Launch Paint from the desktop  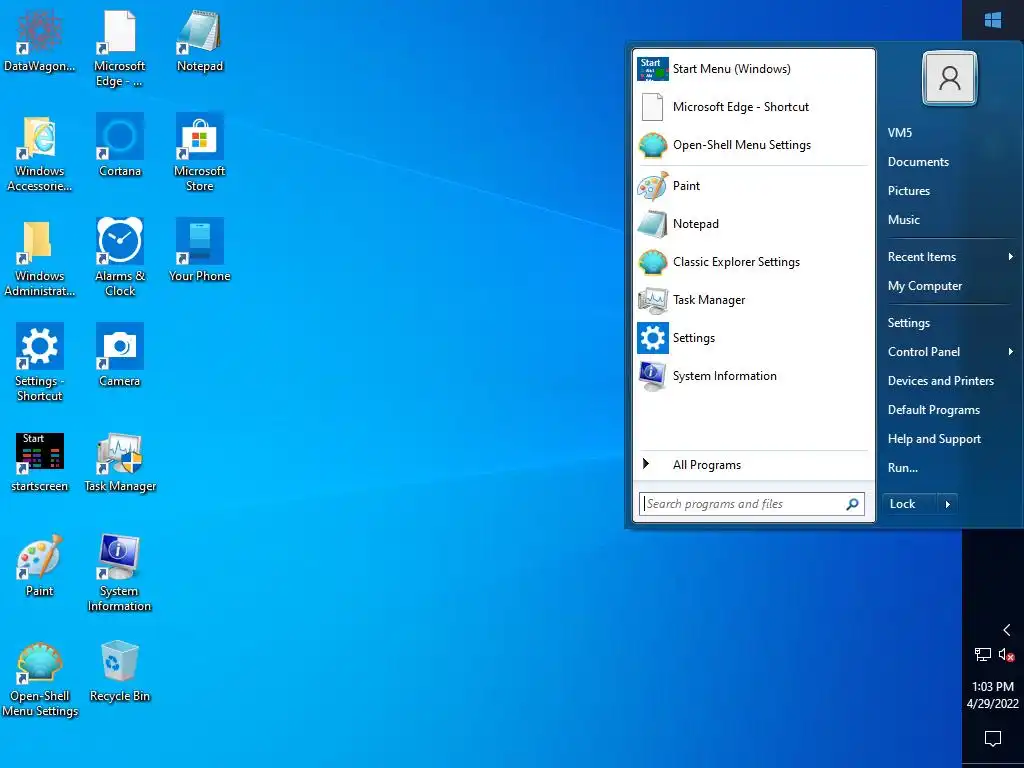point(39,566)
